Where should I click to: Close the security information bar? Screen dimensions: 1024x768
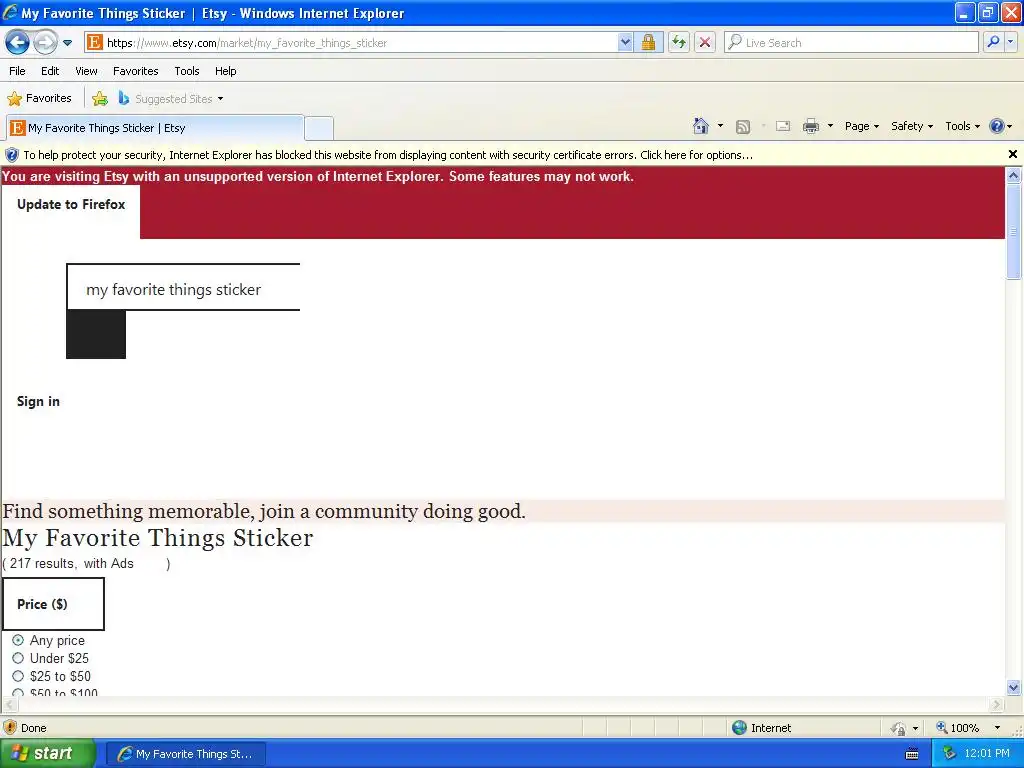click(x=1012, y=154)
